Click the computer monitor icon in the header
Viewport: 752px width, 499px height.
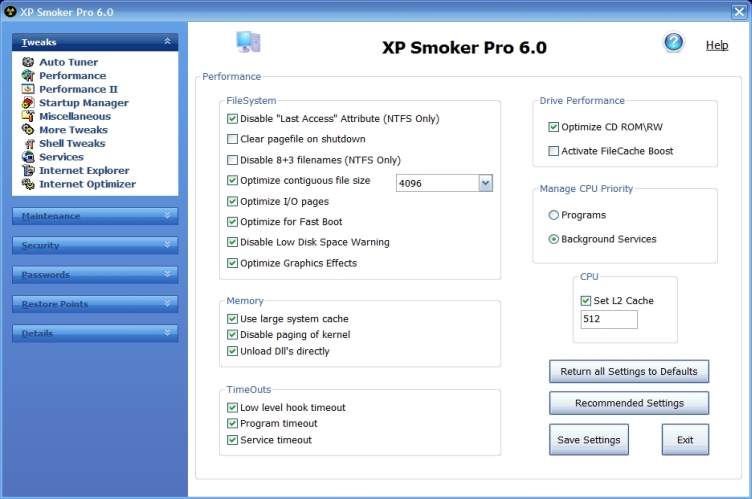coord(248,42)
